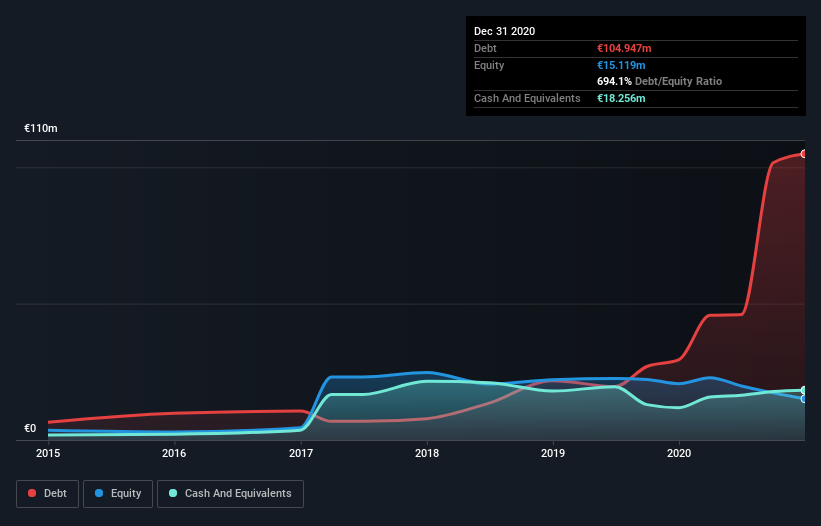Click the 2018 x-axis label
Image resolution: width=821 pixels, height=526 pixels.
coord(427,453)
